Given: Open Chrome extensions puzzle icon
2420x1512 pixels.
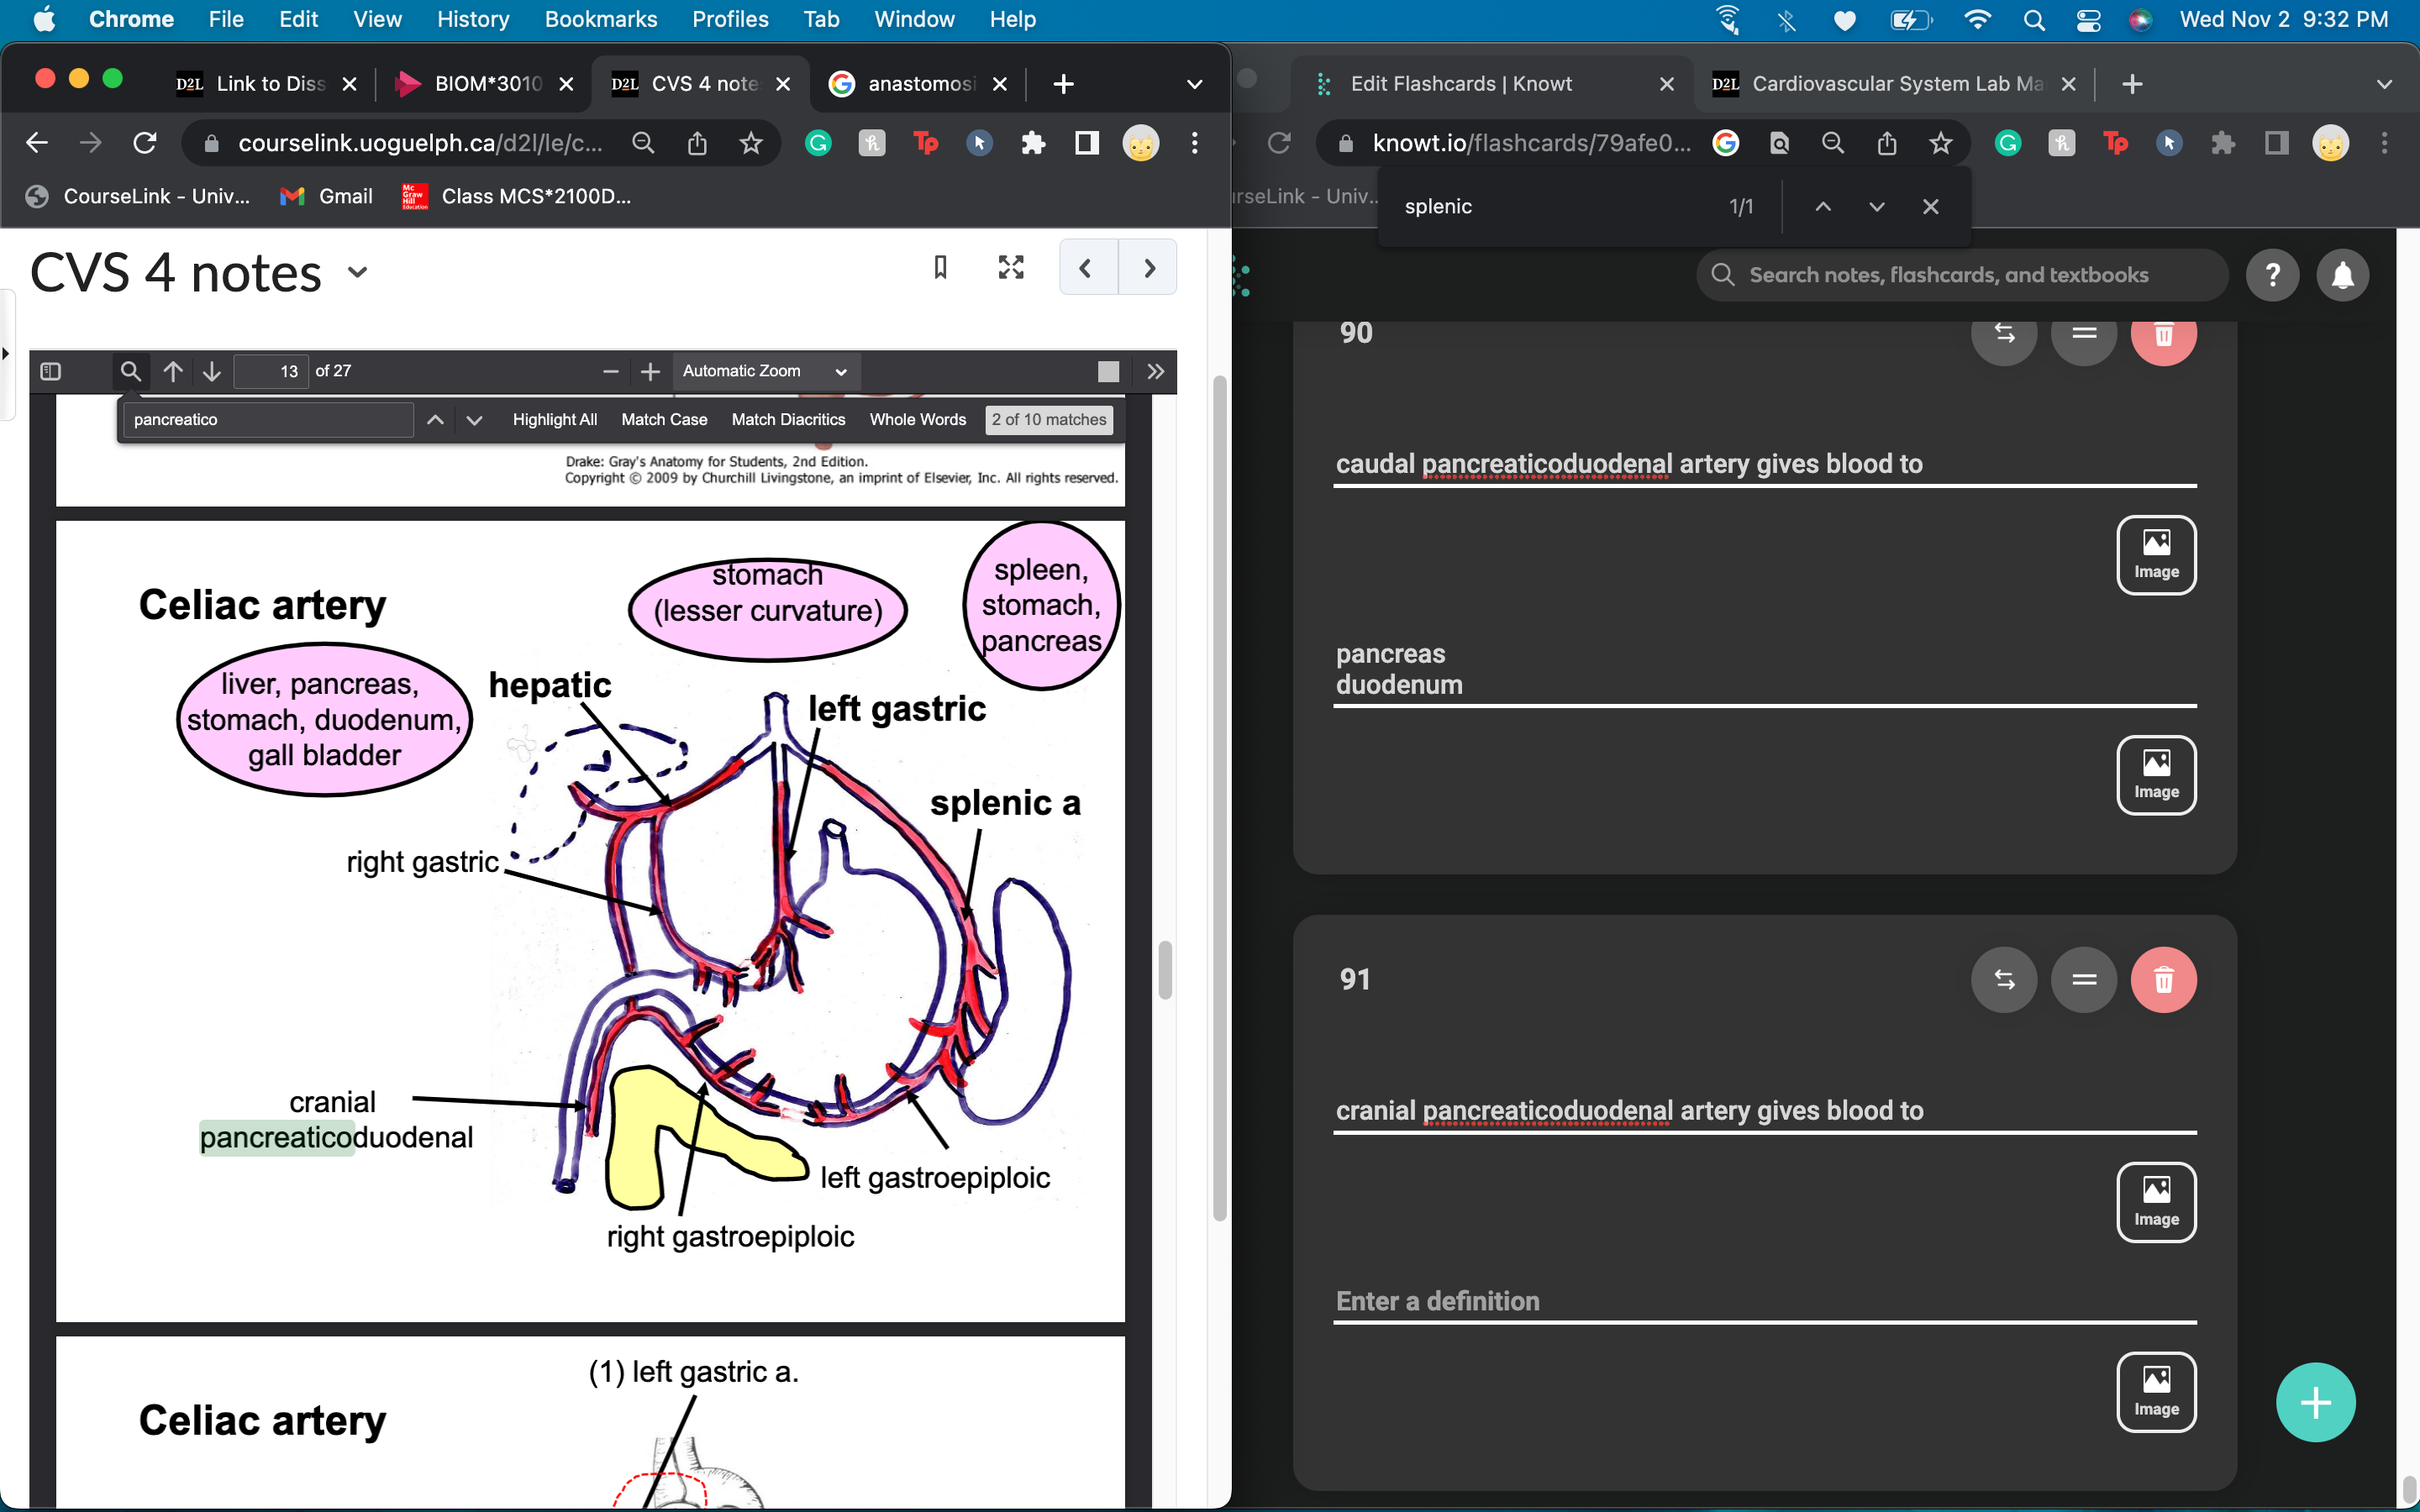Looking at the screenshot, I should point(1033,143).
